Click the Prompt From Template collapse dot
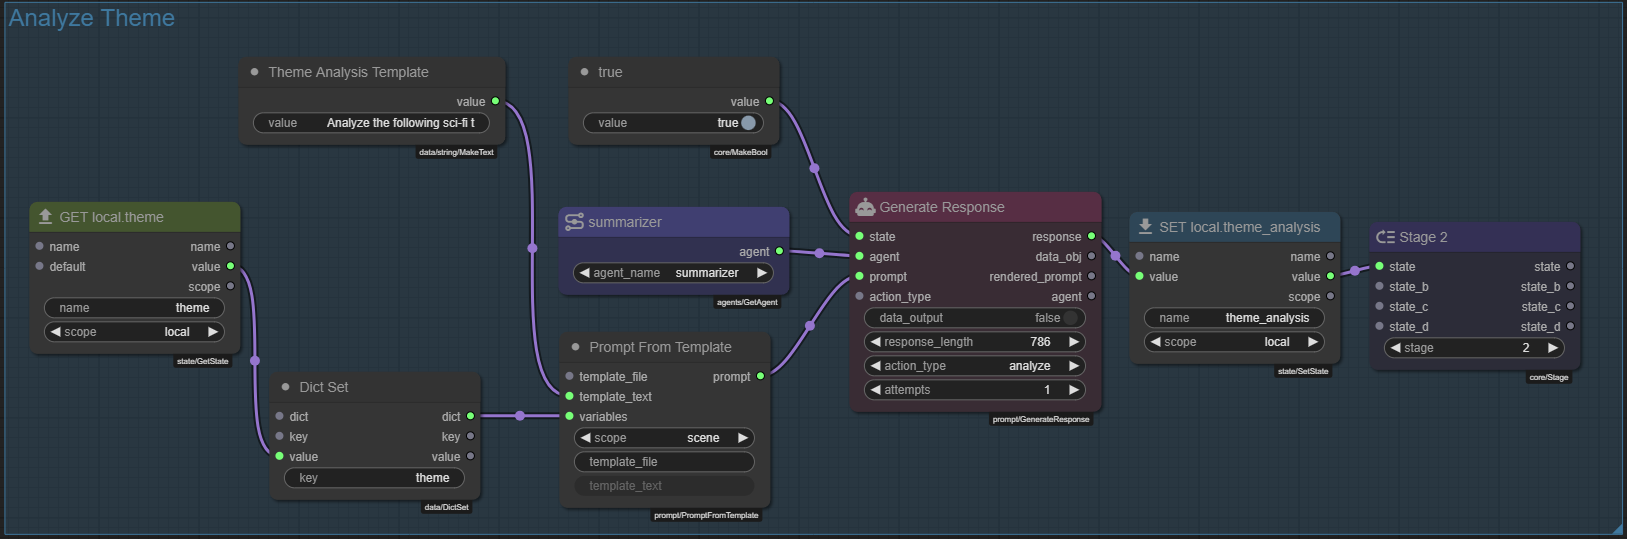The height and width of the screenshot is (539, 1627). [575, 347]
